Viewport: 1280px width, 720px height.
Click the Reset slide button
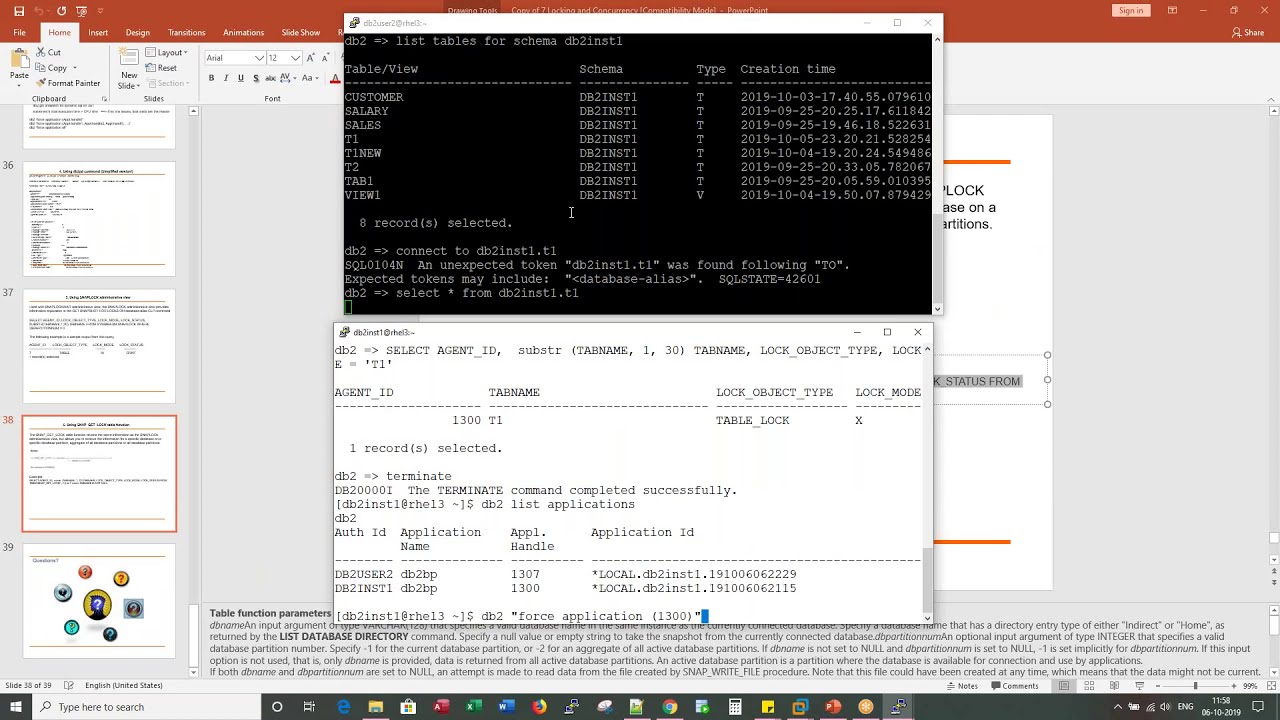[161, 67]
